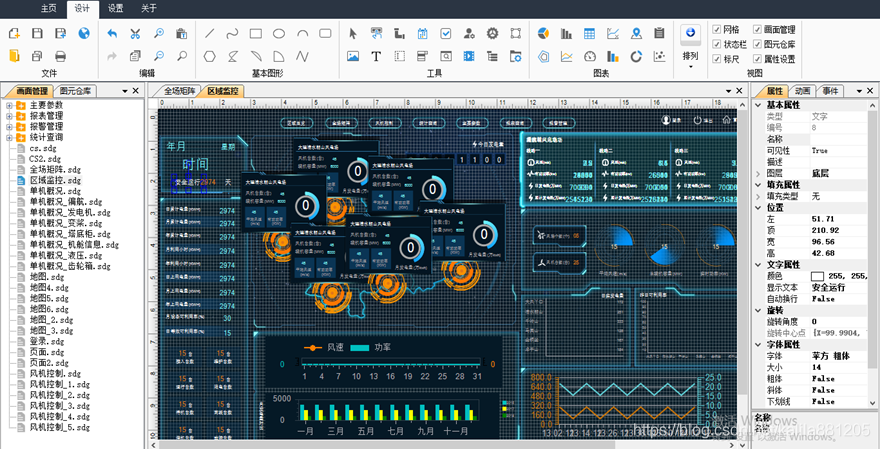Click the printer icon
880x449 pixels.
(60, 56)
